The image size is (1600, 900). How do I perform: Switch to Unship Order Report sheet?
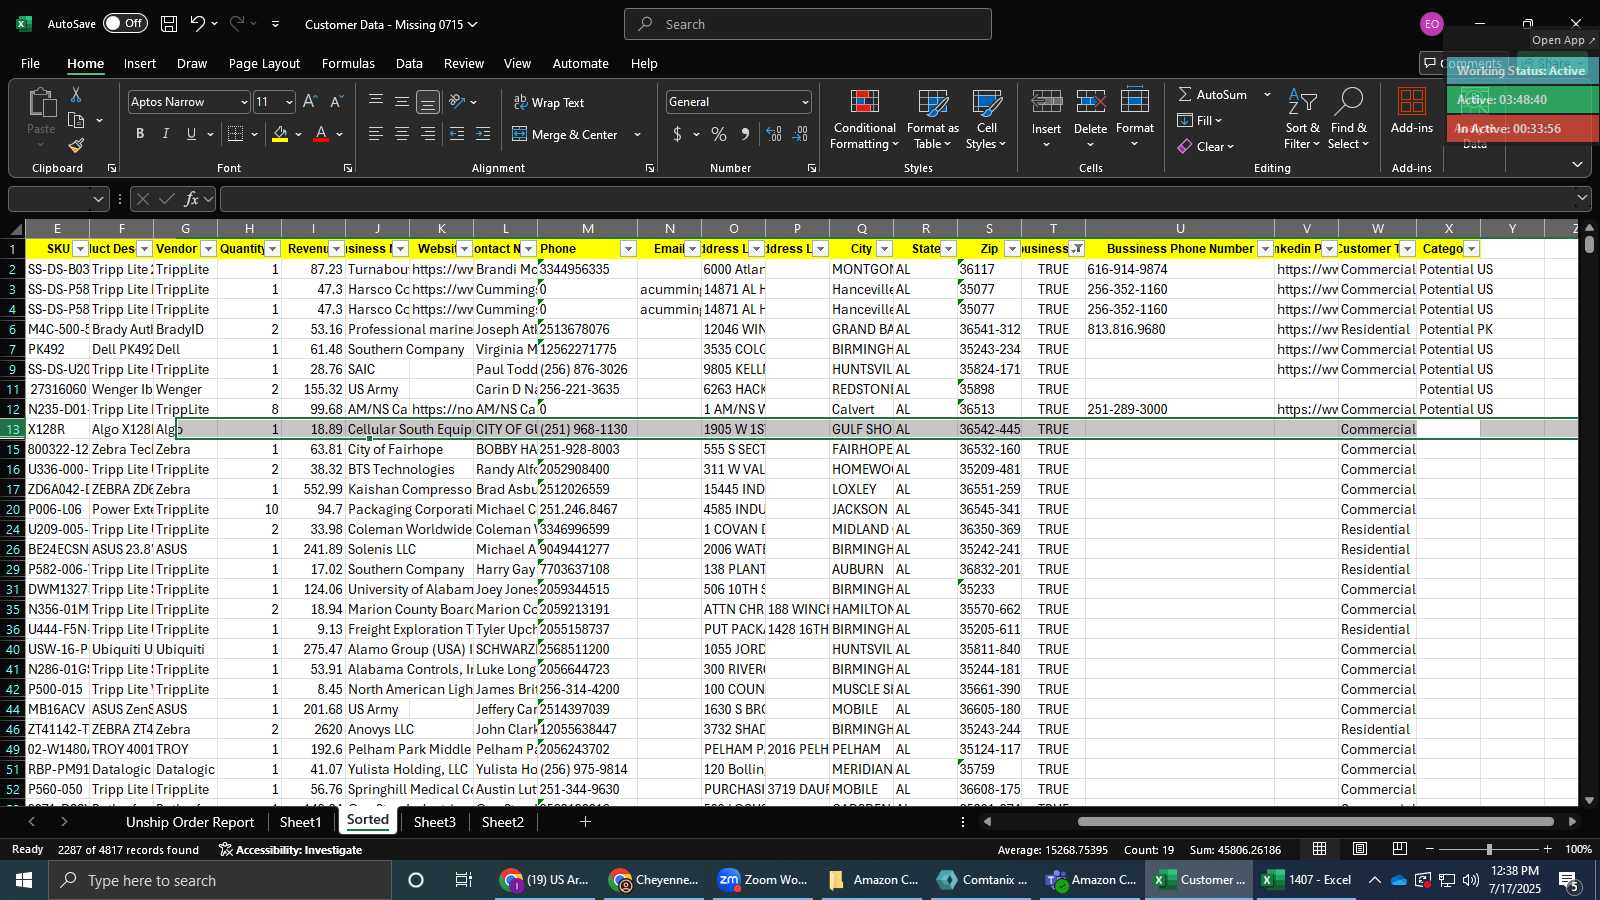(190, 822)
